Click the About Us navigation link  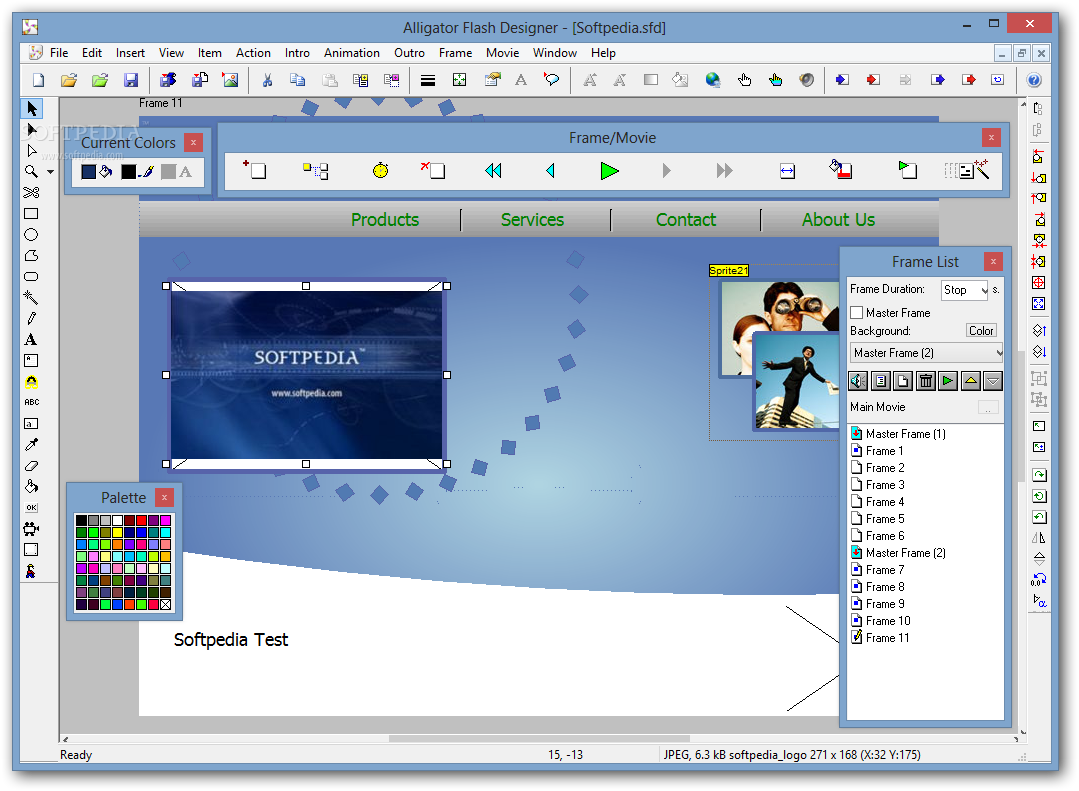tap(838, 220)
